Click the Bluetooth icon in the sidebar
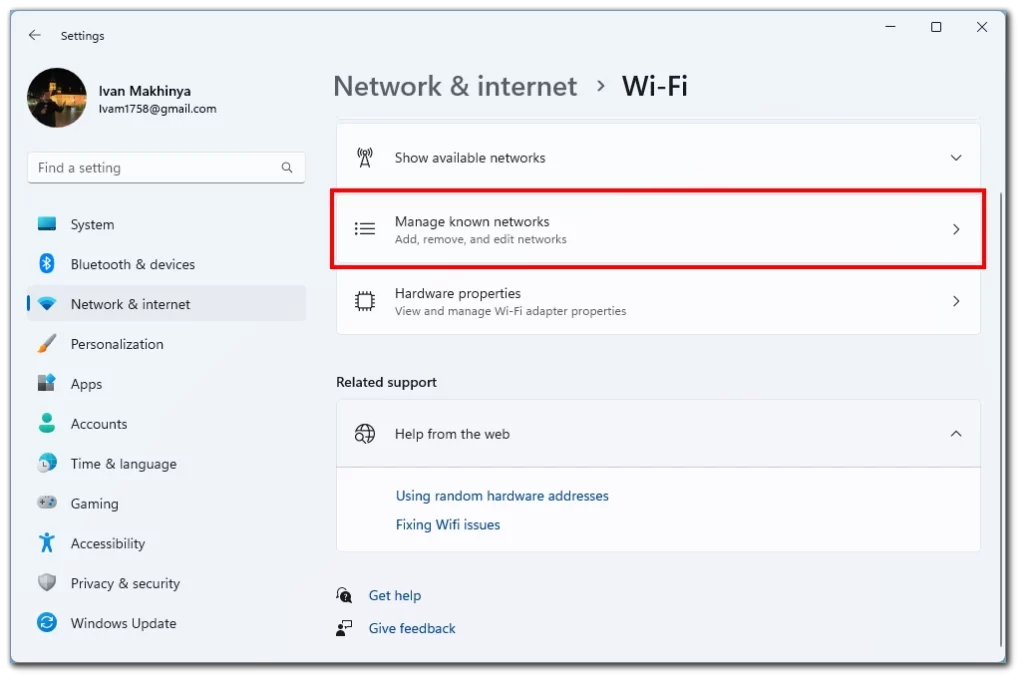Screen dimensions: 1024x681 point(47,264)
